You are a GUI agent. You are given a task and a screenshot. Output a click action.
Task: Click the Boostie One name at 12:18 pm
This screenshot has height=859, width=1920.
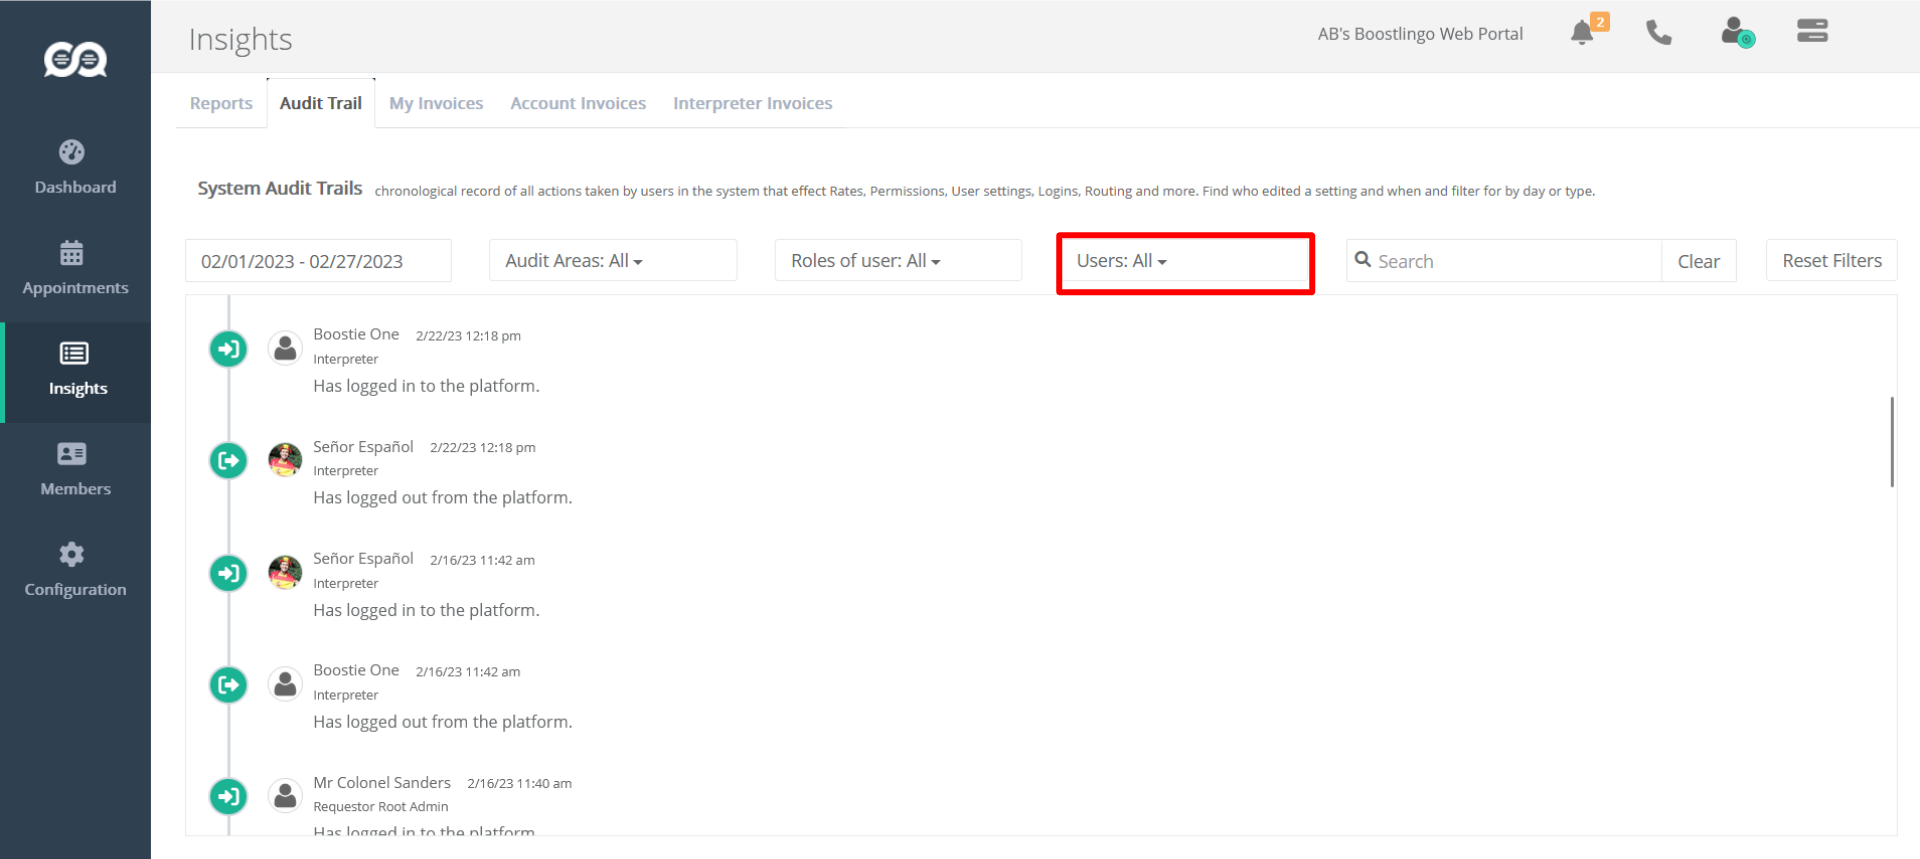coord(356,334)
